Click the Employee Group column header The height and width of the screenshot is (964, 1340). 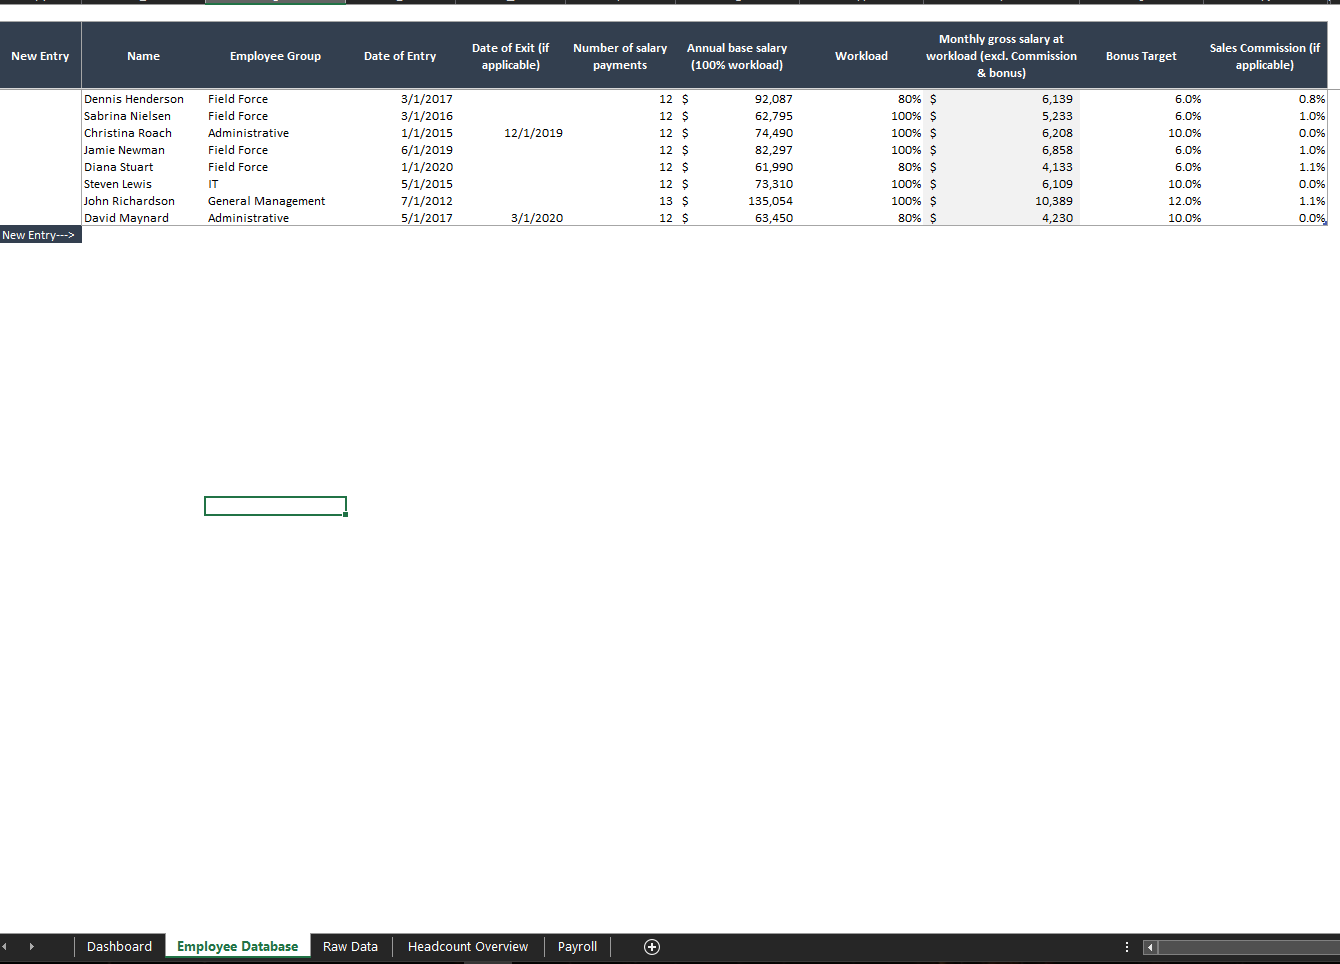(x=276, y=55)
